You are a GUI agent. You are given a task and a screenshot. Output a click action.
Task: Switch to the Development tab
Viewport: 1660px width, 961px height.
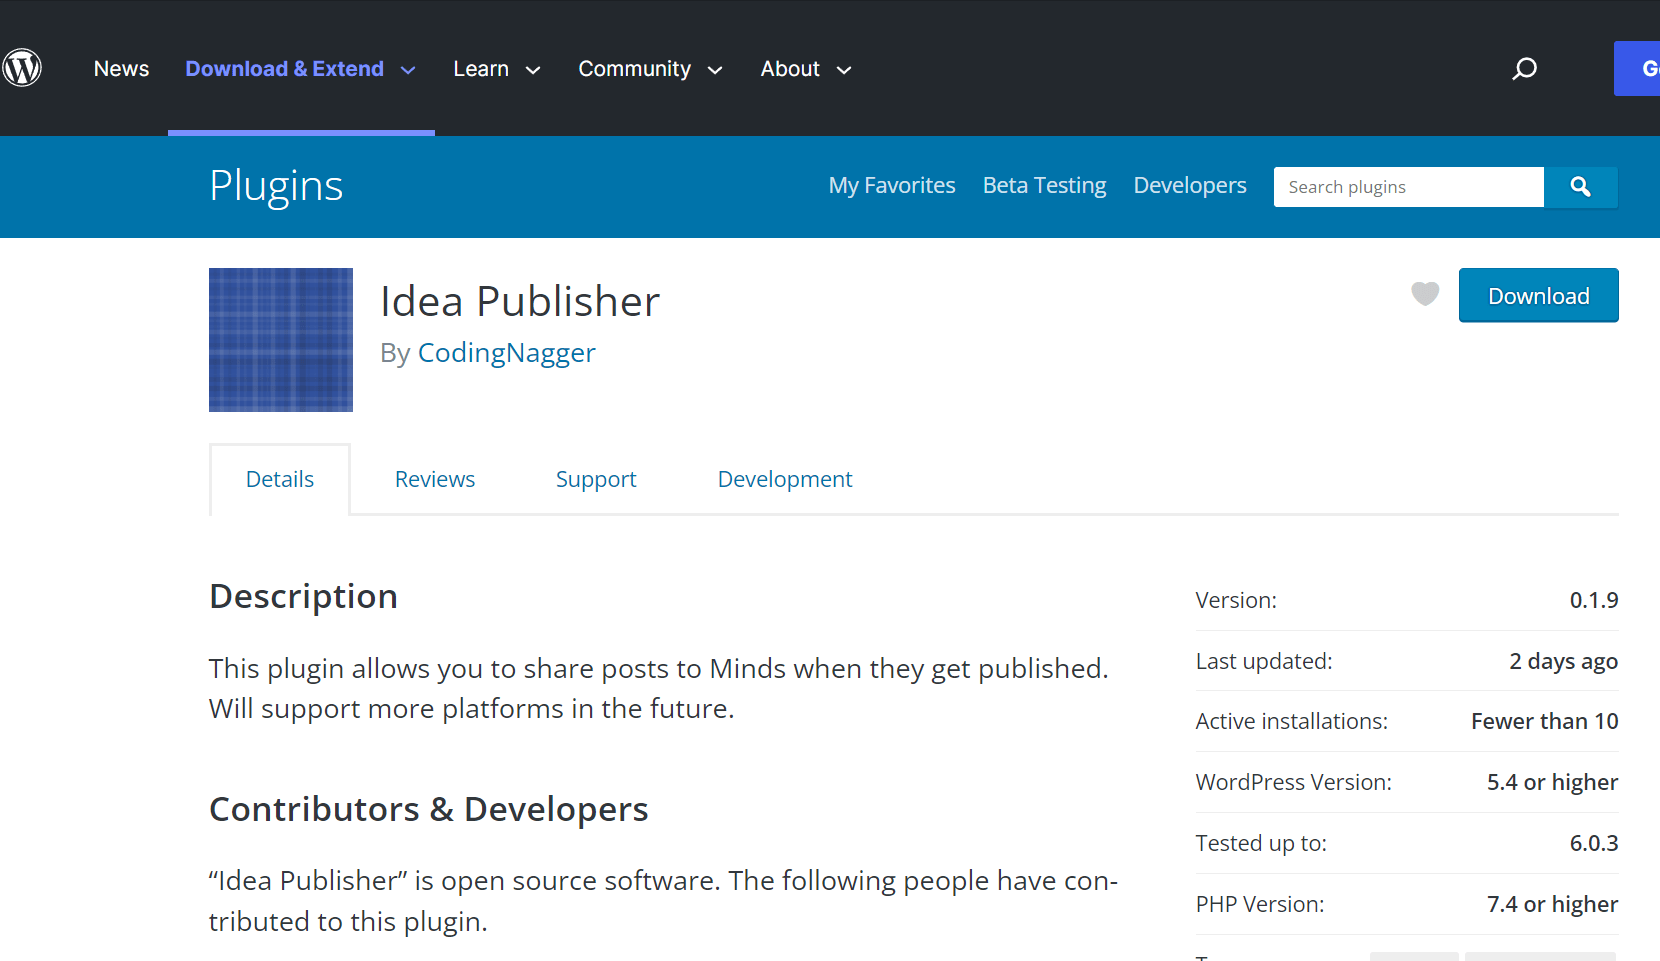pos(784,479)
